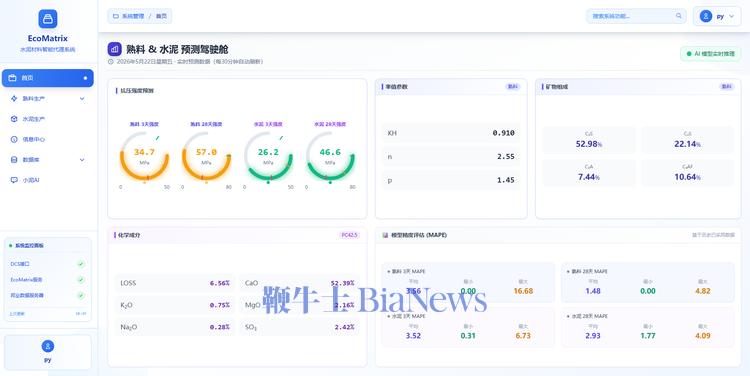
Task: Click the AI 模型实时推理 status badge
Action: (710, 54)
